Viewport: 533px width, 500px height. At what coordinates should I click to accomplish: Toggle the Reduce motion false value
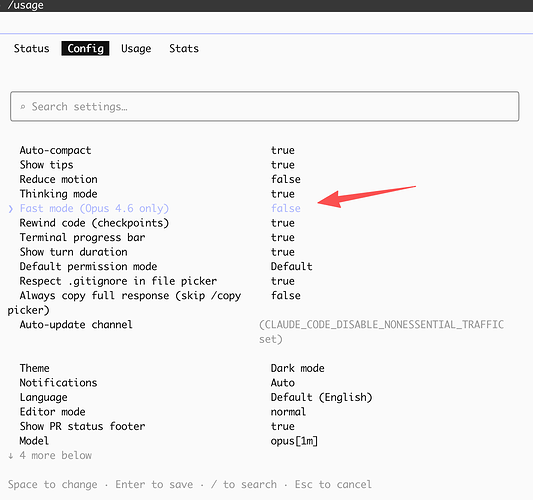coord(286,179)
